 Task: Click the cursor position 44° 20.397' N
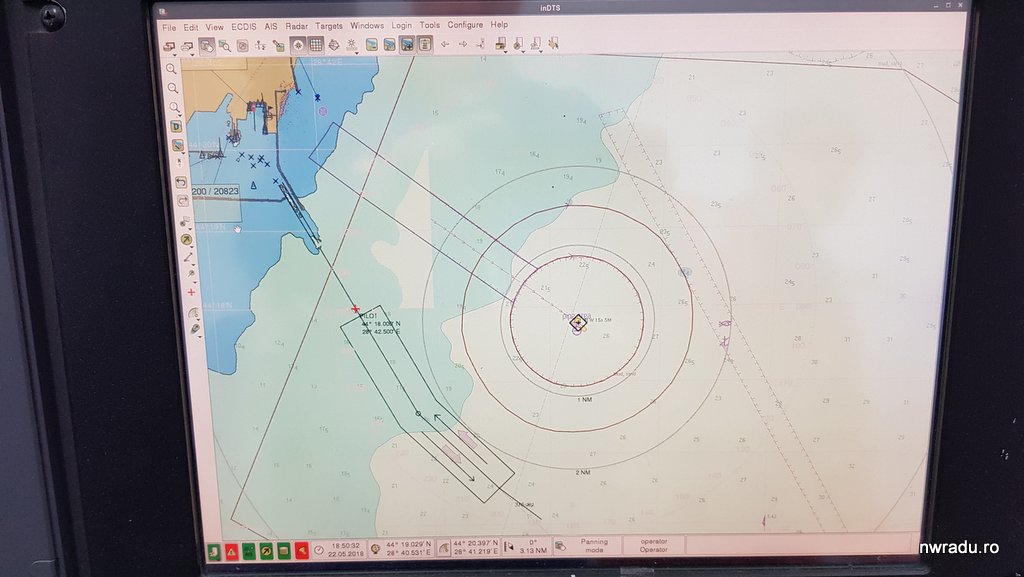click(x=475, y=543)
